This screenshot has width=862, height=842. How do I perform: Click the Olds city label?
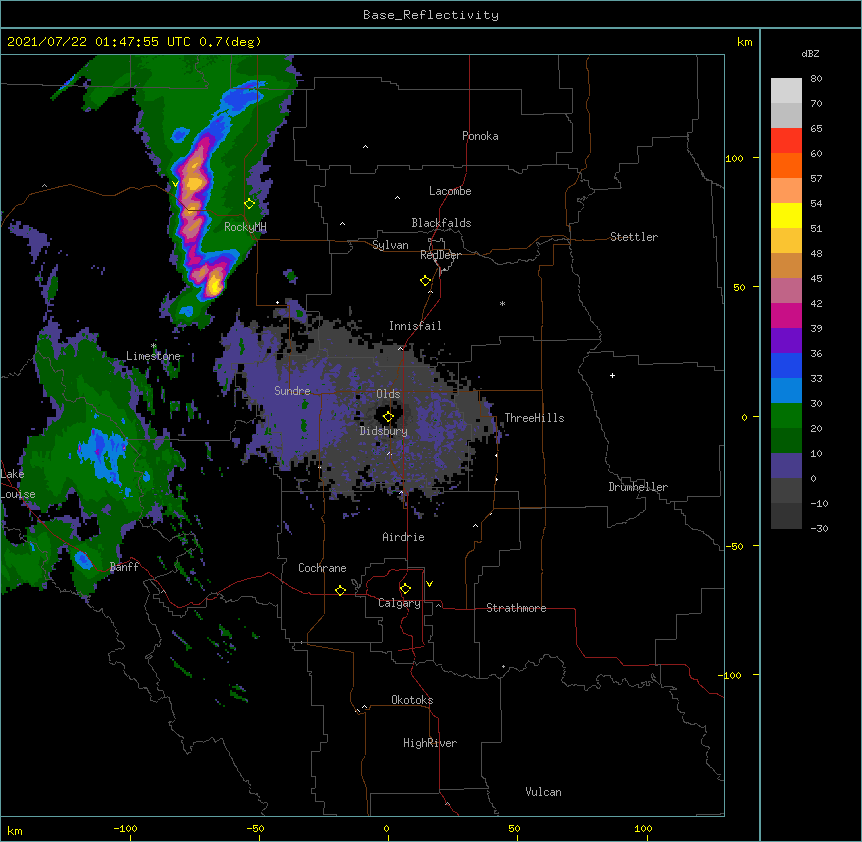[x=388, y=394]
